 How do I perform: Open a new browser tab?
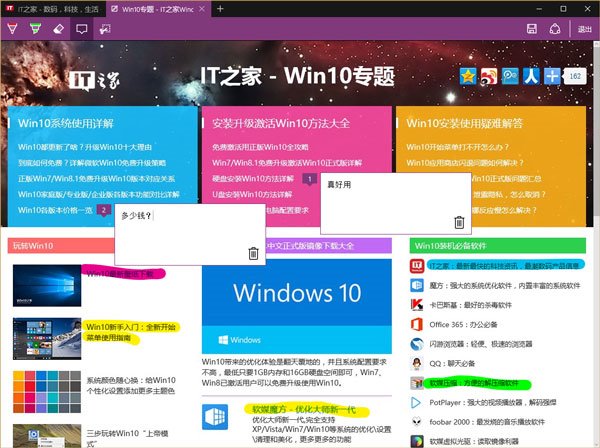tap(220, 9)
